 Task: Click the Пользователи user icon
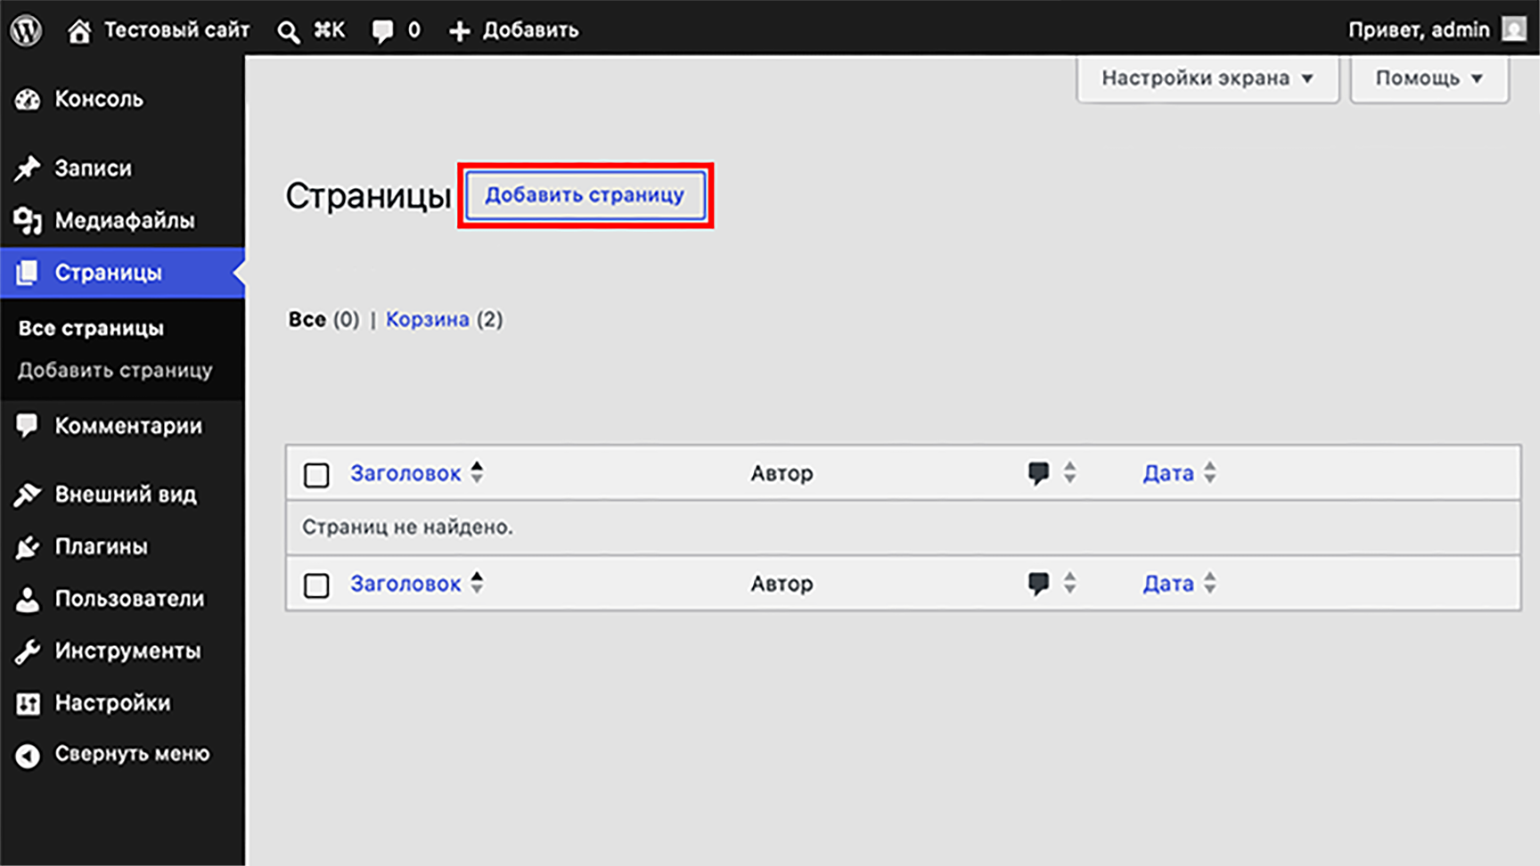(28, 599)
